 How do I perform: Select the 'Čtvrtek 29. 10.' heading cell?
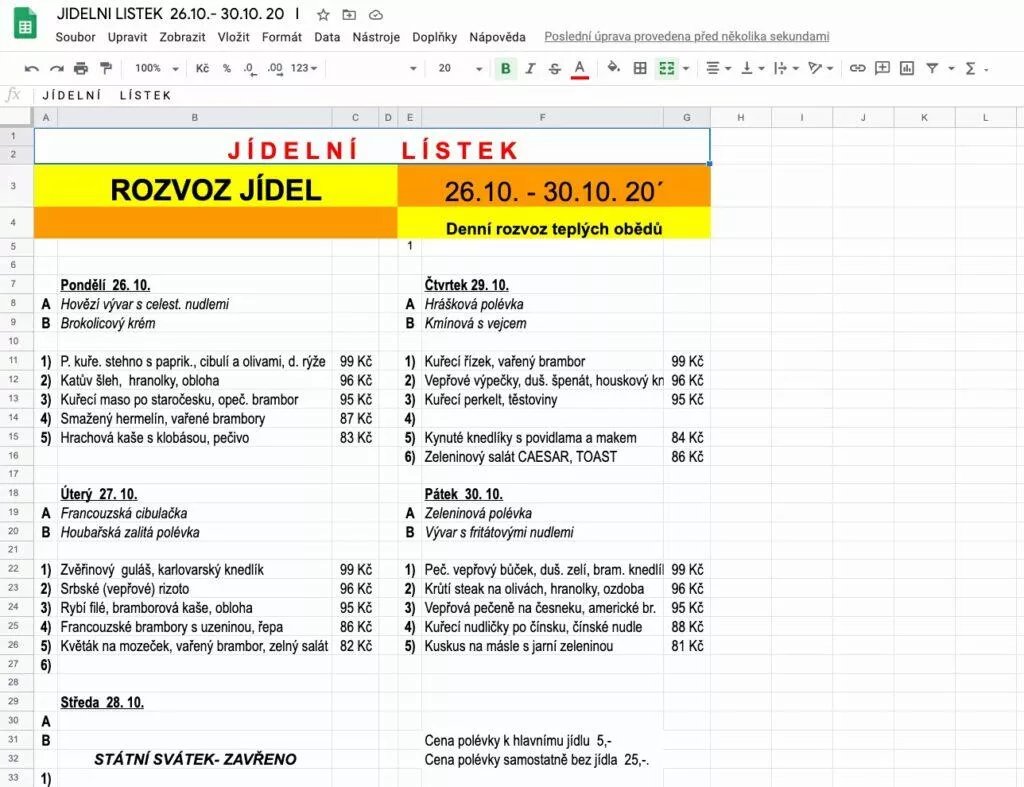[542, 285]
